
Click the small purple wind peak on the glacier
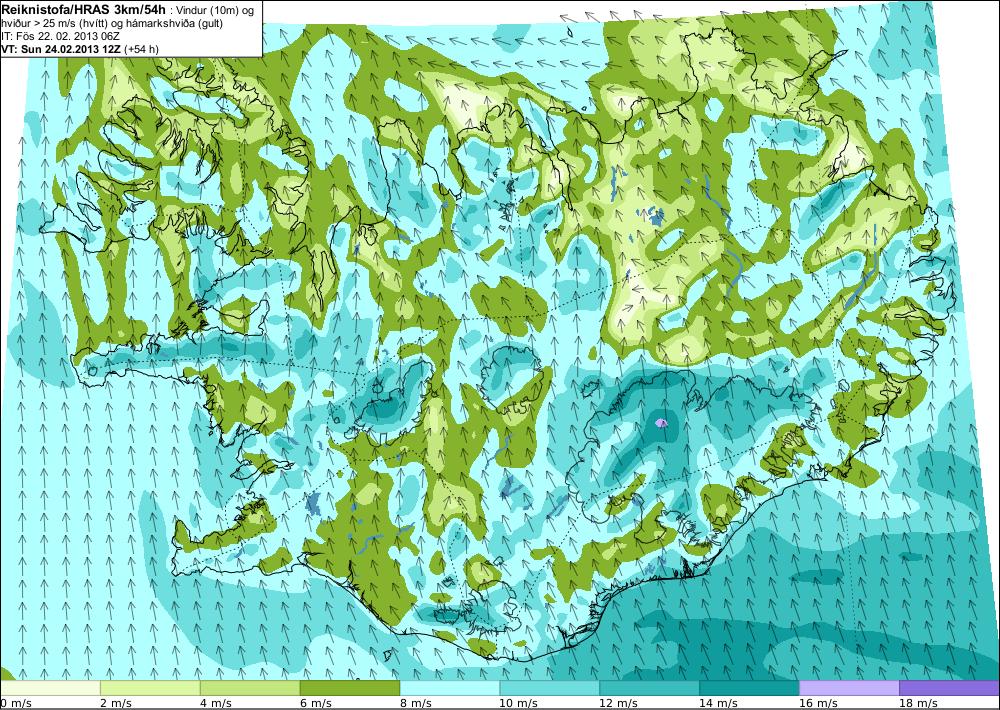click(x=661, y=422)
